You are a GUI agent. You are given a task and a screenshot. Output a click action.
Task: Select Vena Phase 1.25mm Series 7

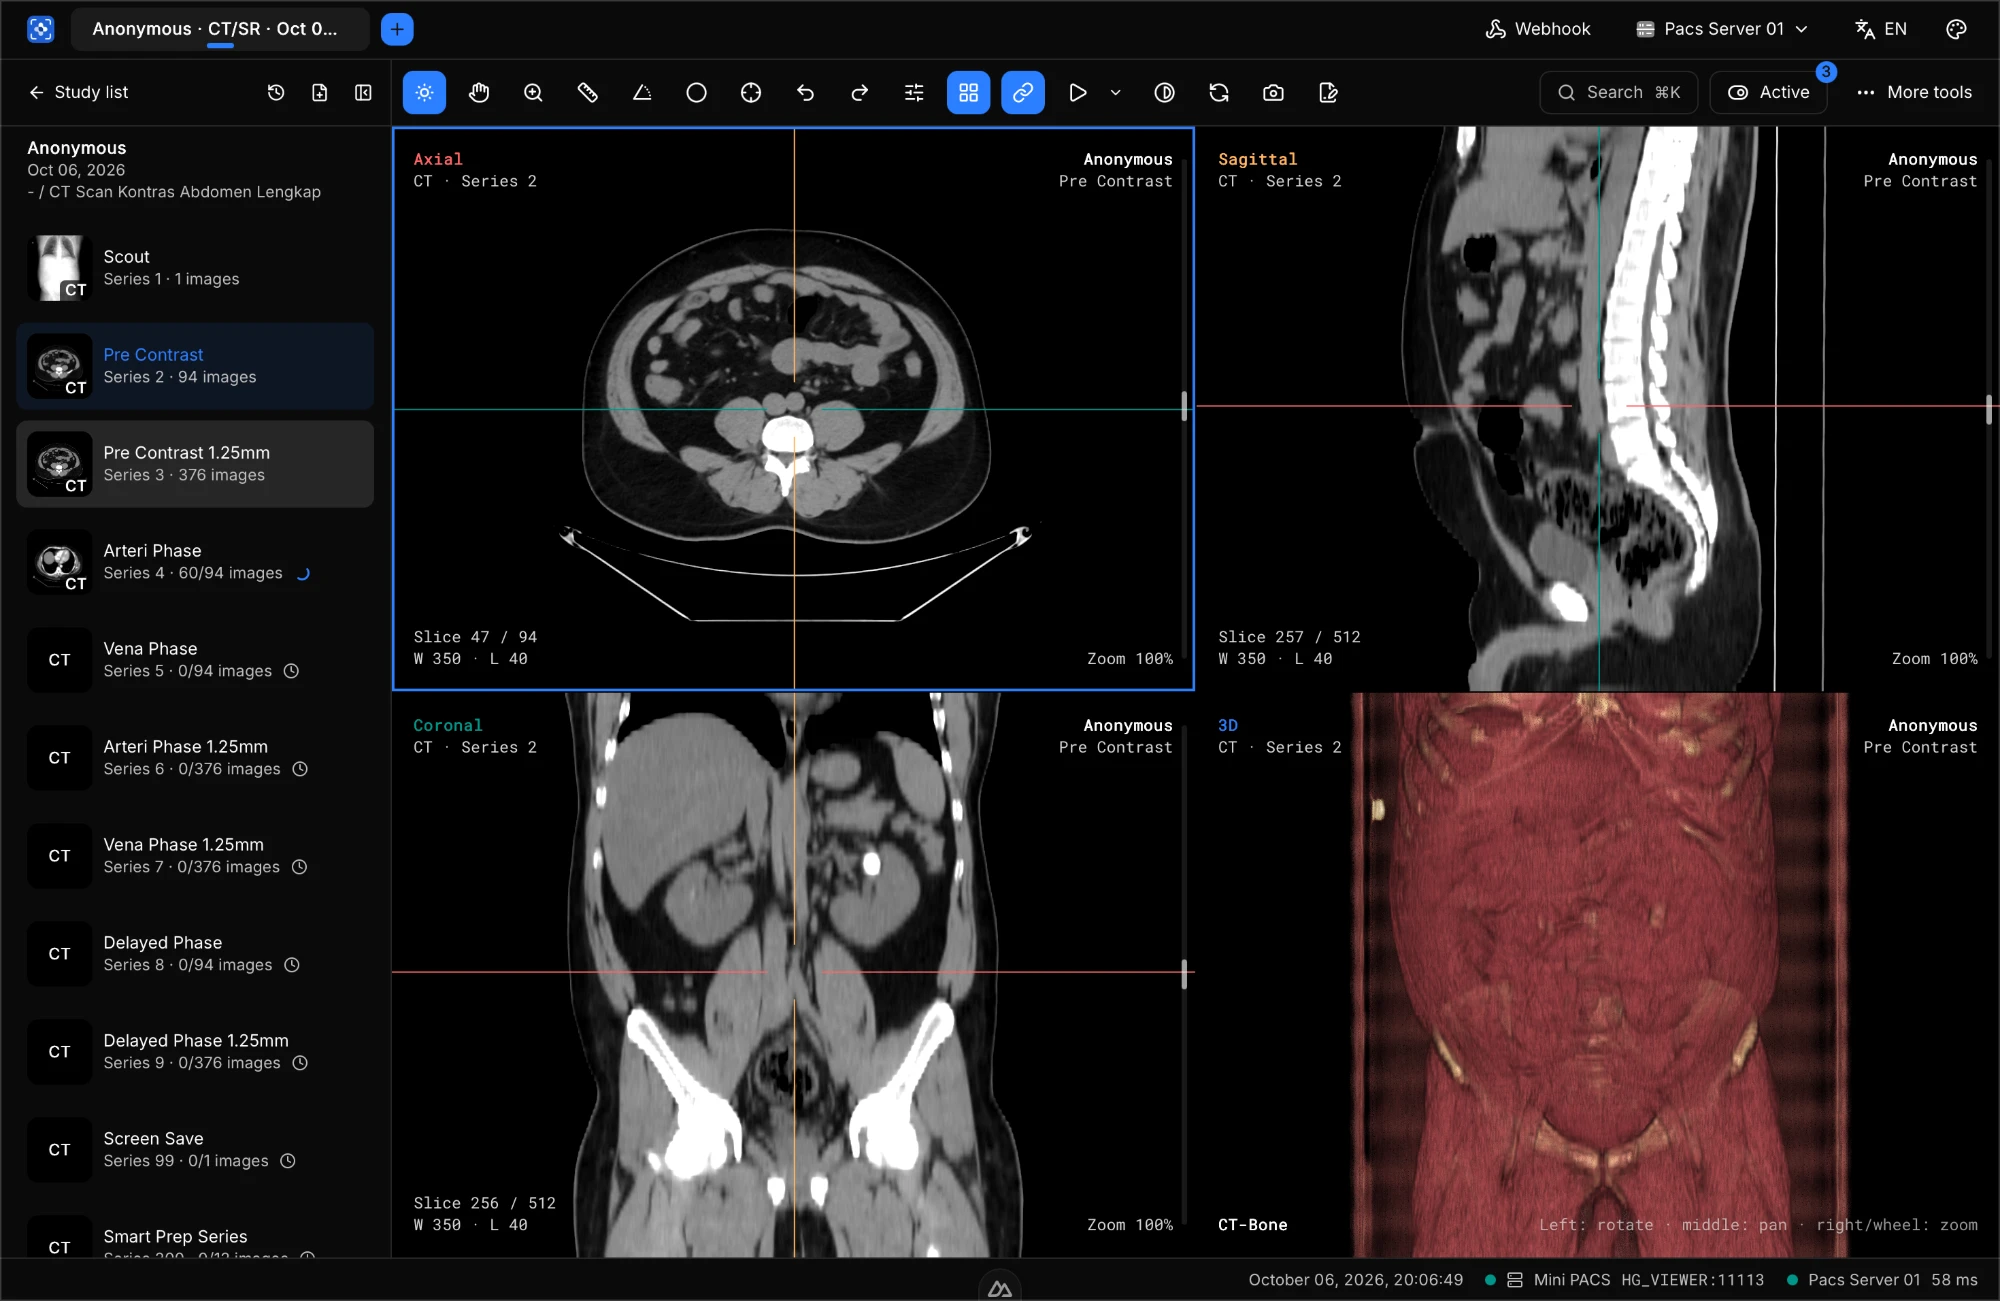tap(195, 856)
